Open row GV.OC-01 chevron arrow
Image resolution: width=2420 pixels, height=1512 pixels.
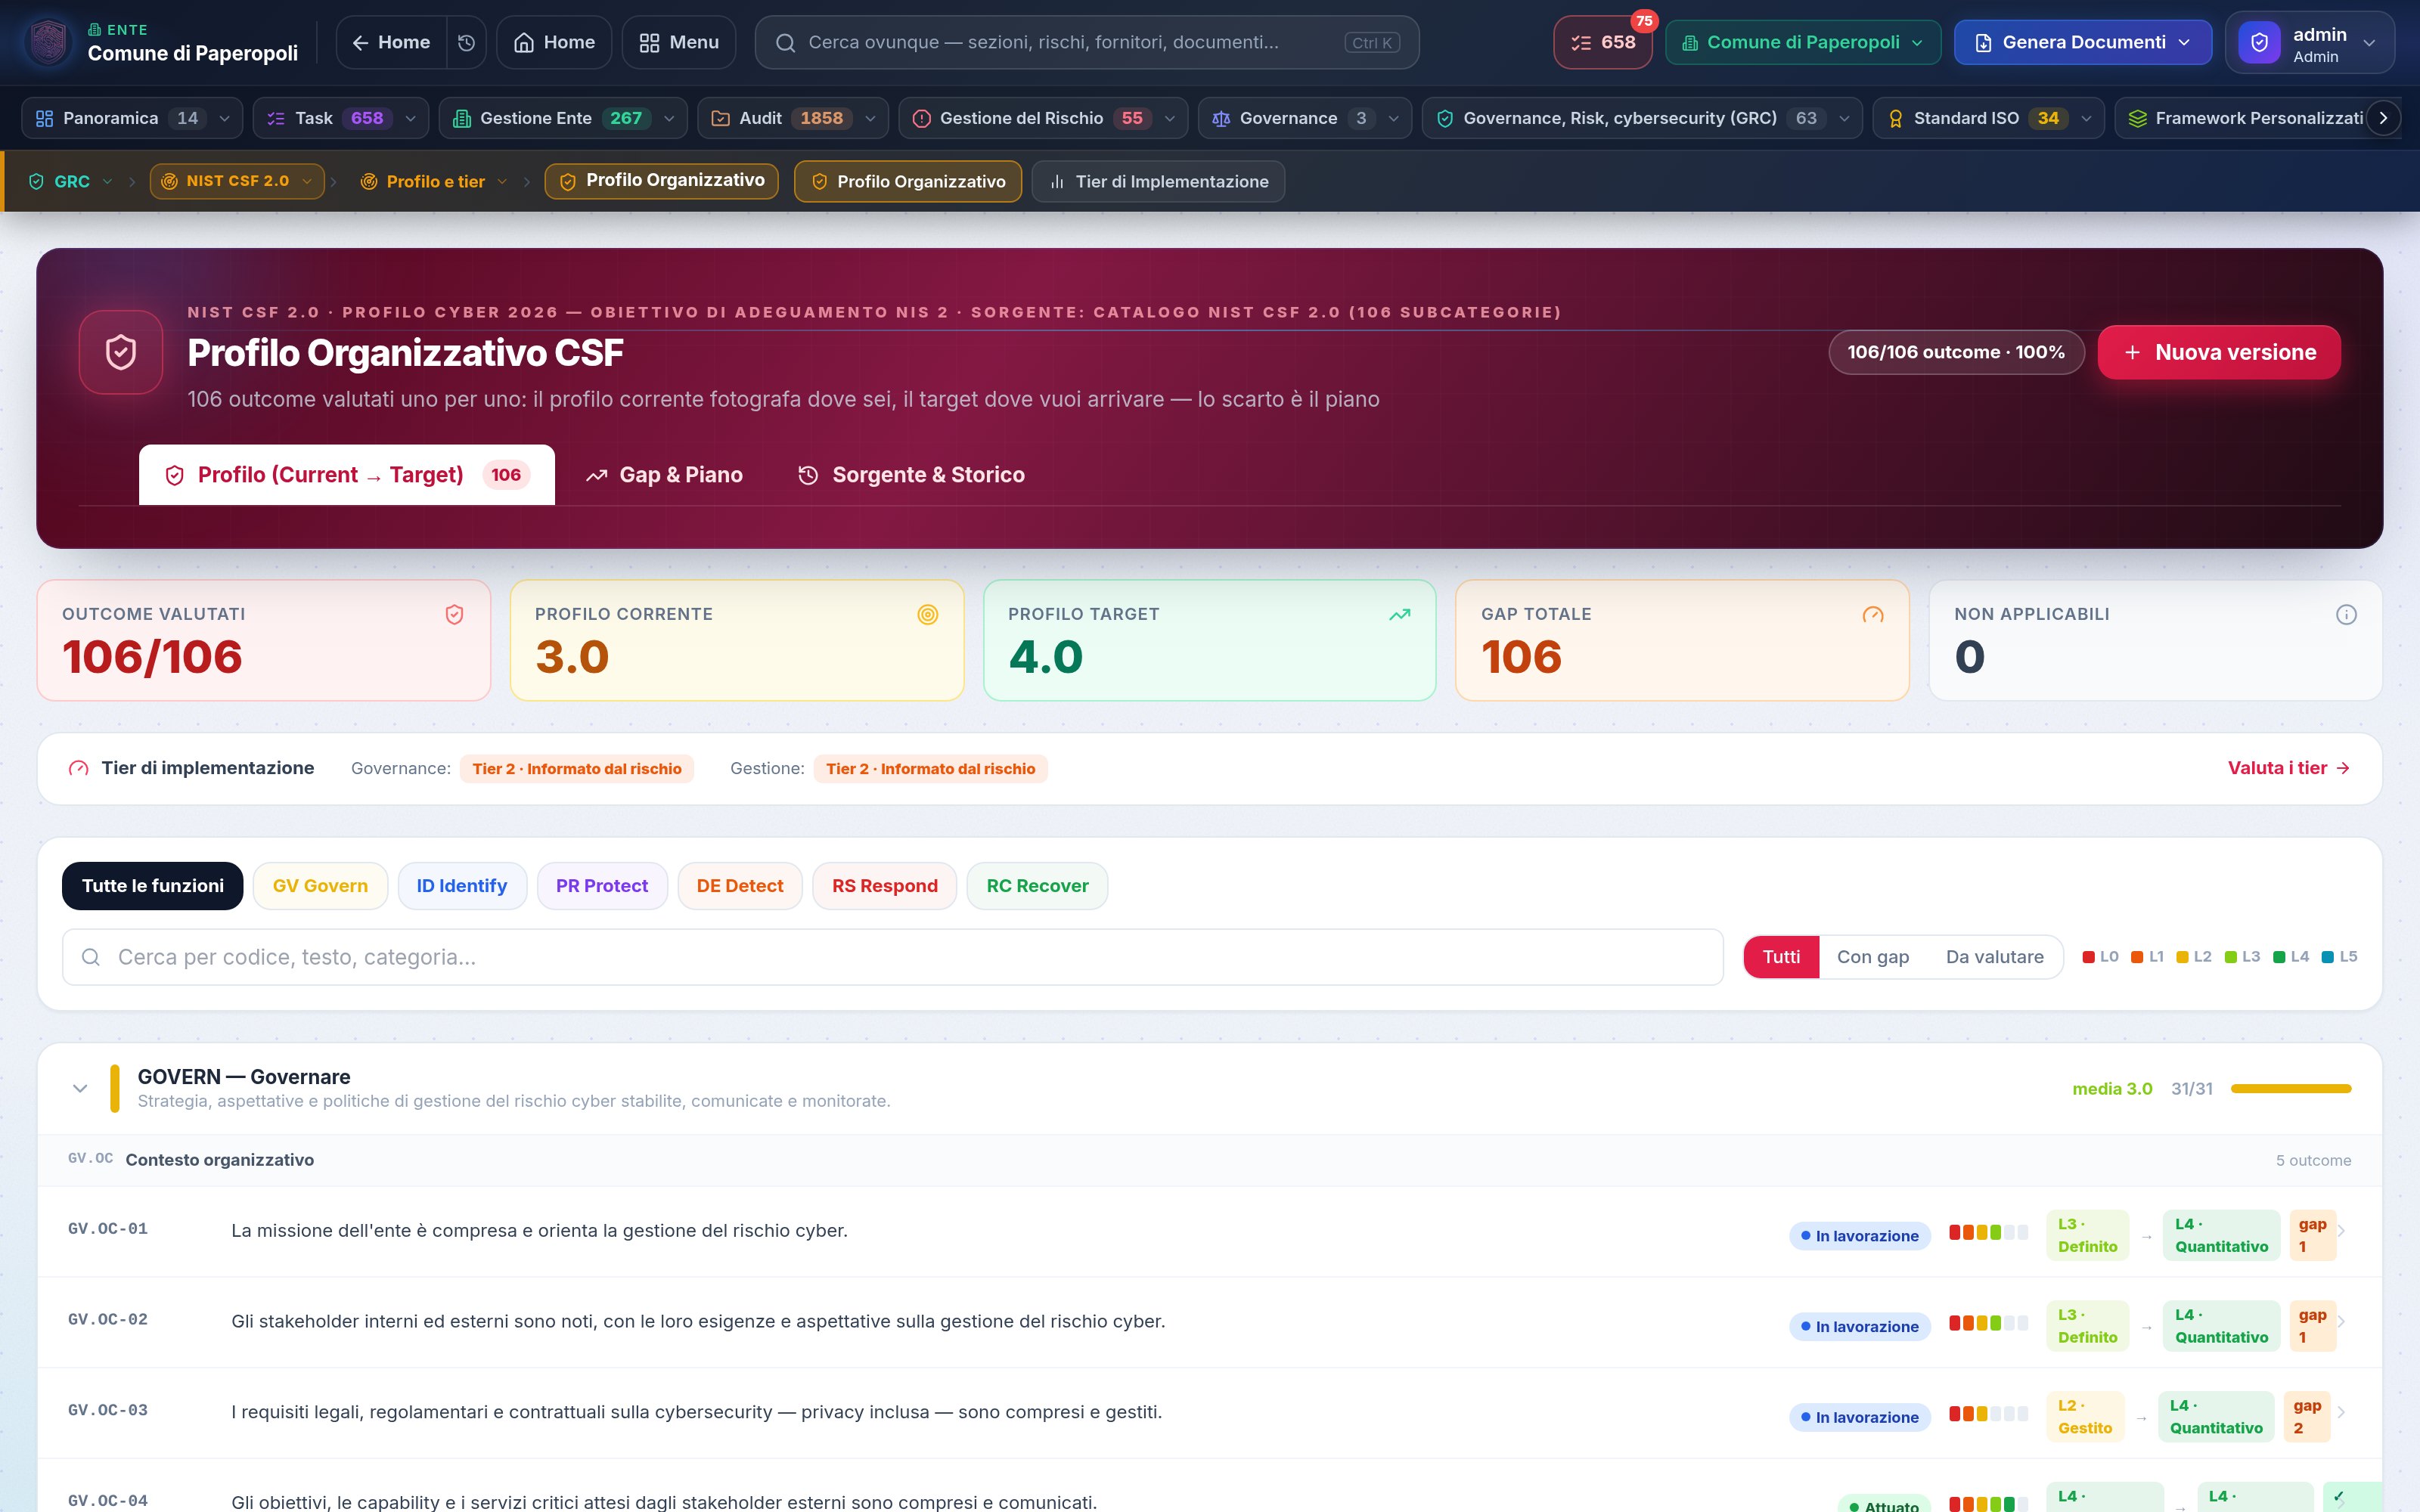(2342, 1231)
